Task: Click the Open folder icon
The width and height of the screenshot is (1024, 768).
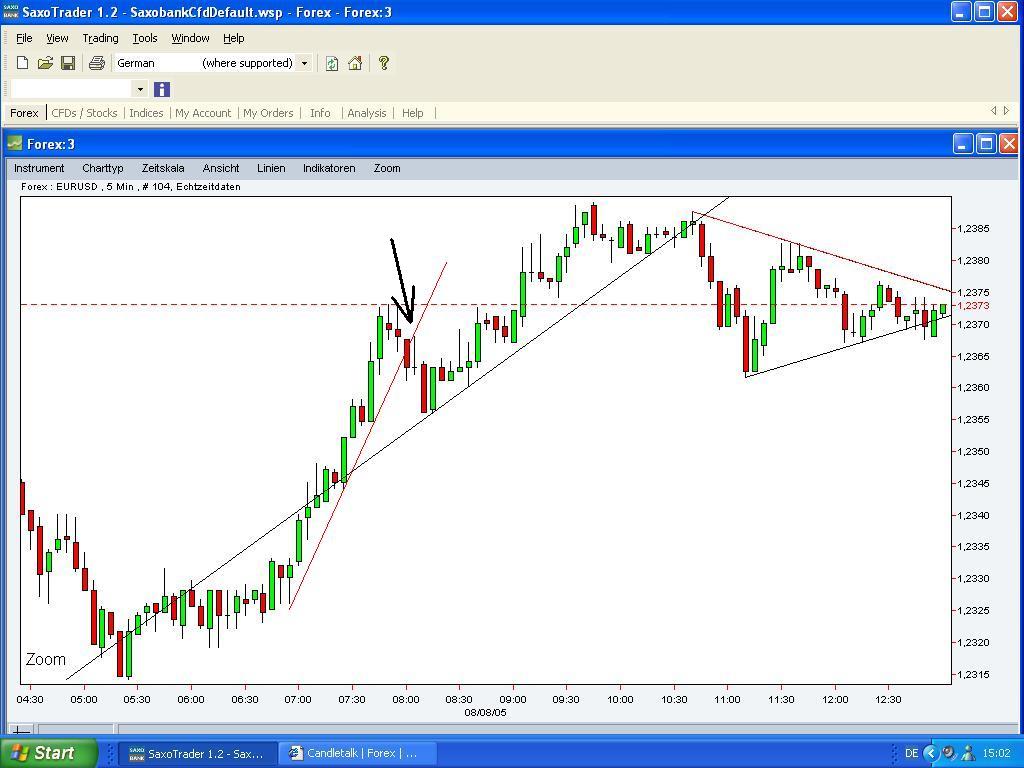Action: click(45, 63)
